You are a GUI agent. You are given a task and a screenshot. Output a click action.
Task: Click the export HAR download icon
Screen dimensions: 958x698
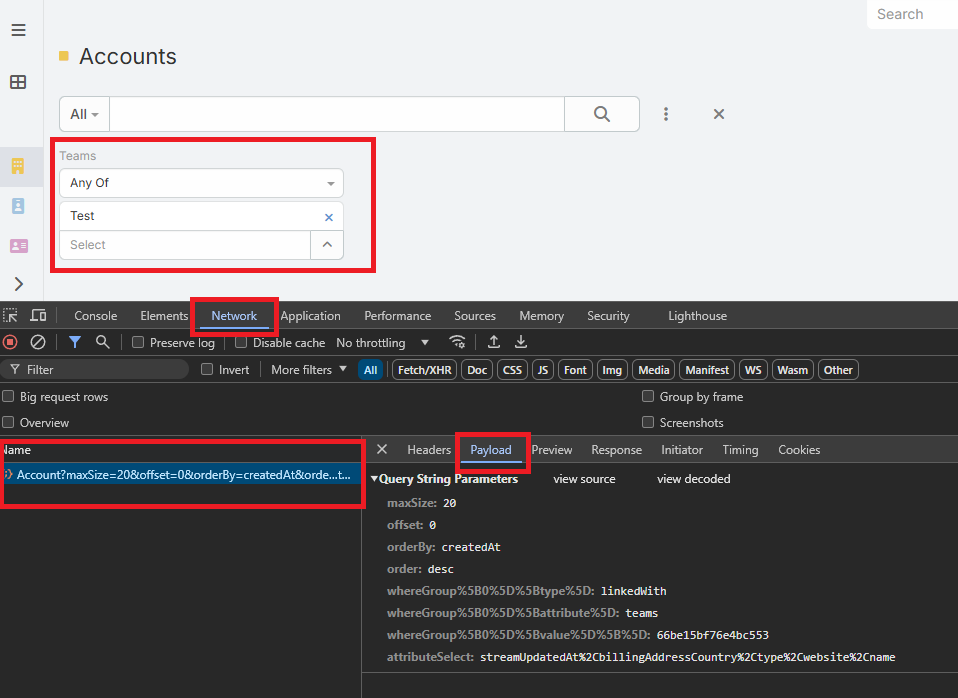(x=521, y=342)
